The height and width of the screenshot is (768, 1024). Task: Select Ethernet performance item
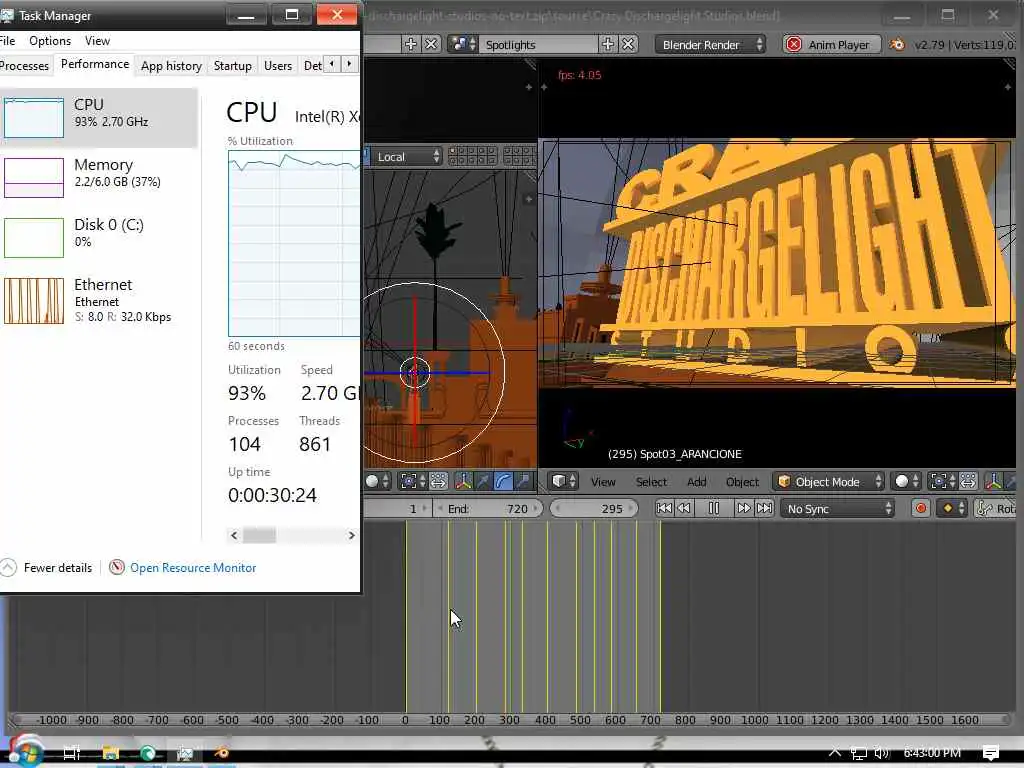[x=99, y=300]
